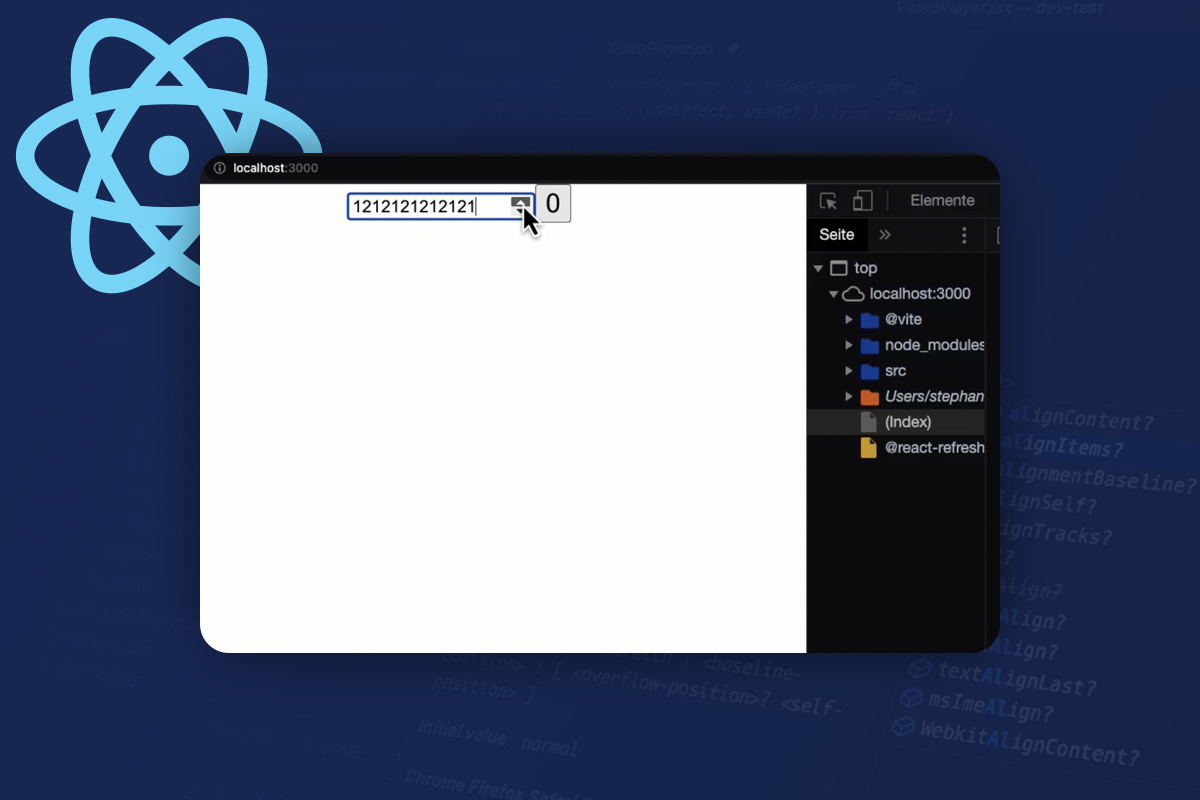Collapse the top frame node
The width and height of the screenshot is (1200, 800).
click(818, 268)
